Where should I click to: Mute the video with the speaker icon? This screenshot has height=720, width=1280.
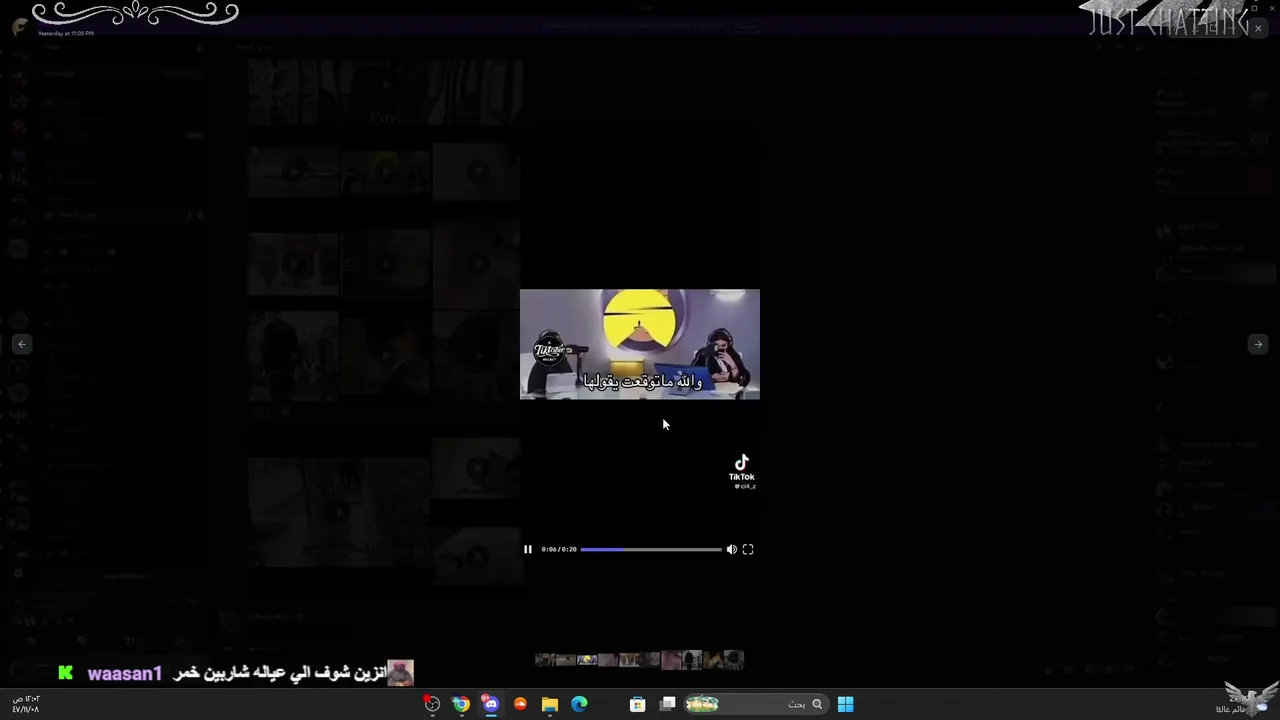click(731, 549)
